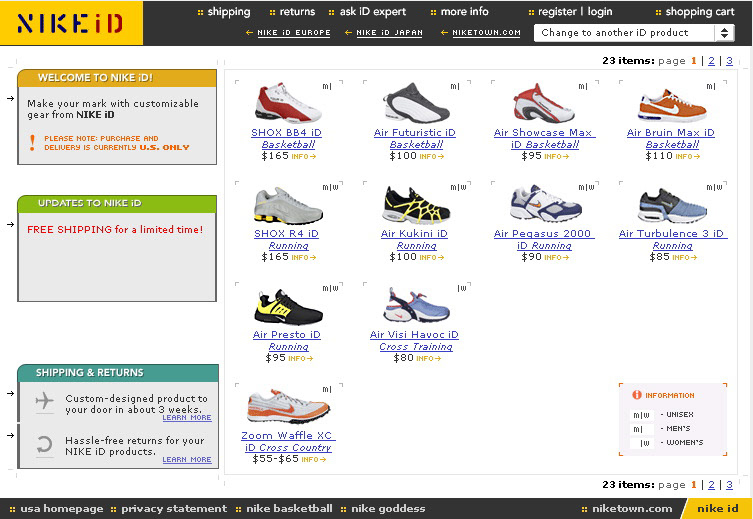The width and height of the screenshot is (753, 519).
Task: Go to page 3 in bottom pagination
Action: [729, 484]
